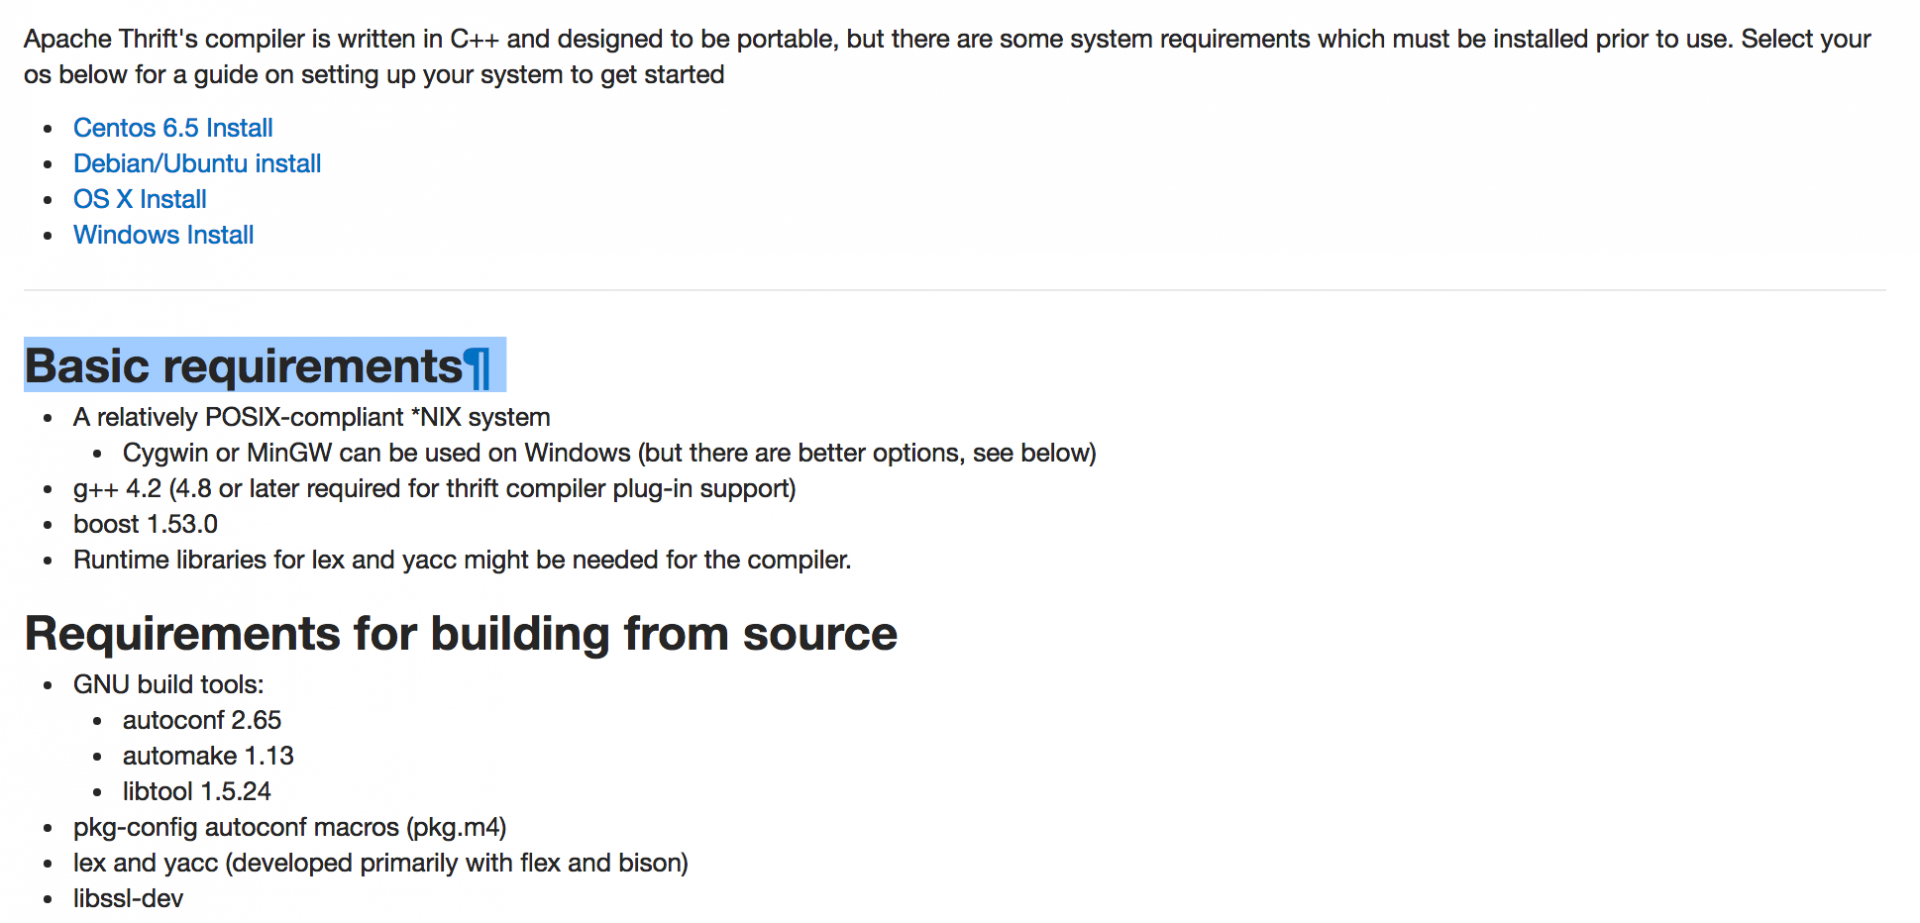Viewport: 1920px width, 923px height.
Task: Click the Requirements for building from source heading
Action: (x=461, y=634)
